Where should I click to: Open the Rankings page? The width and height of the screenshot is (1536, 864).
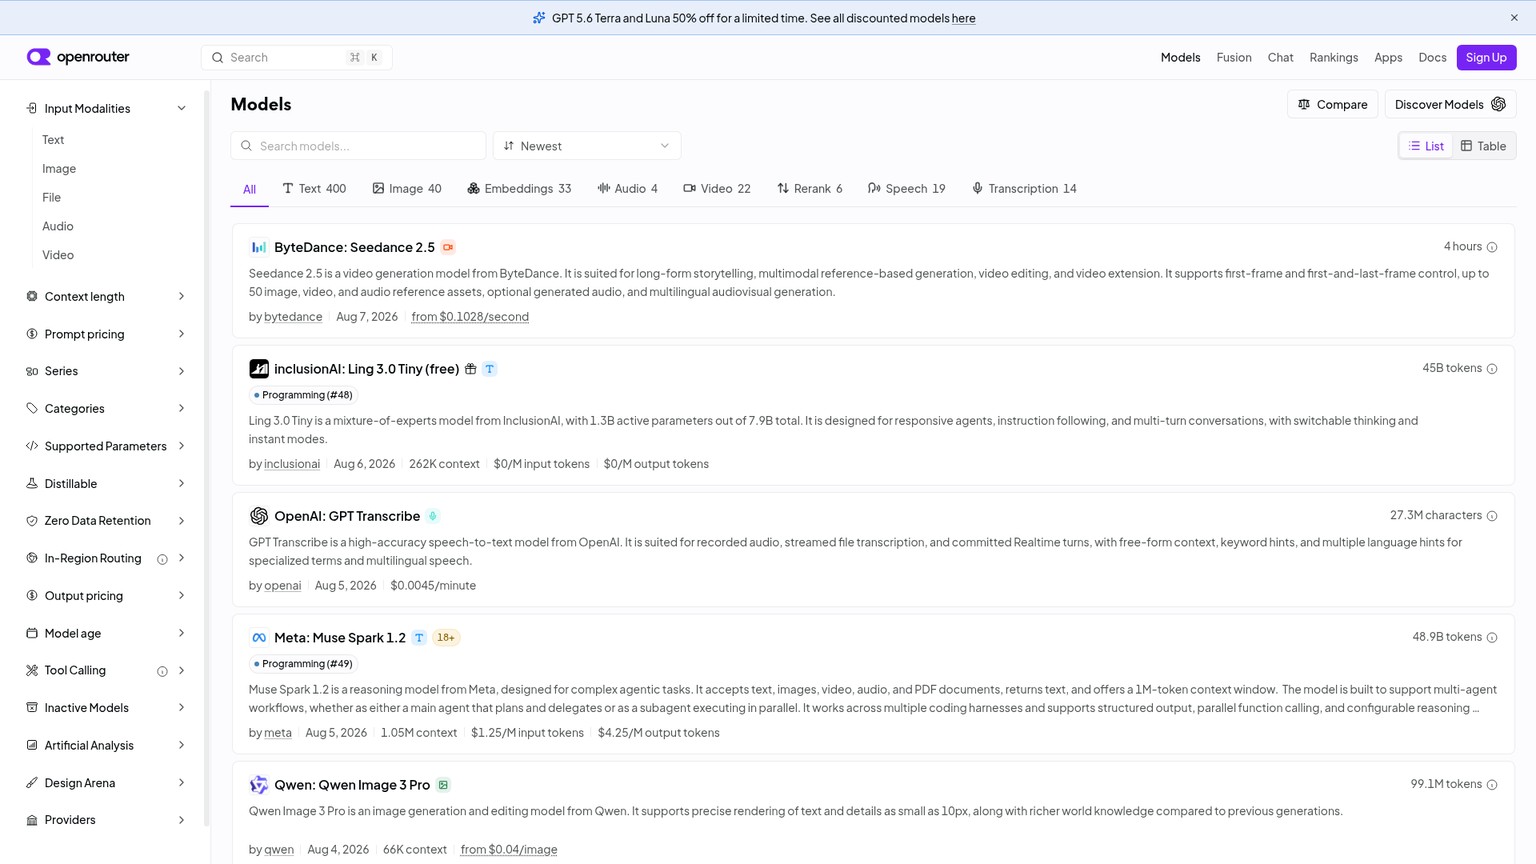(x=1334, y=57)
